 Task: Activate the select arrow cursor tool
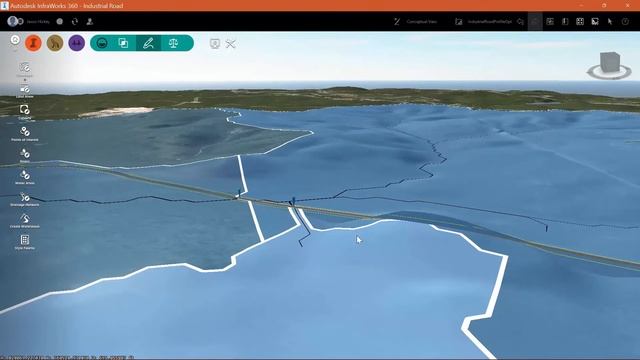610,21
